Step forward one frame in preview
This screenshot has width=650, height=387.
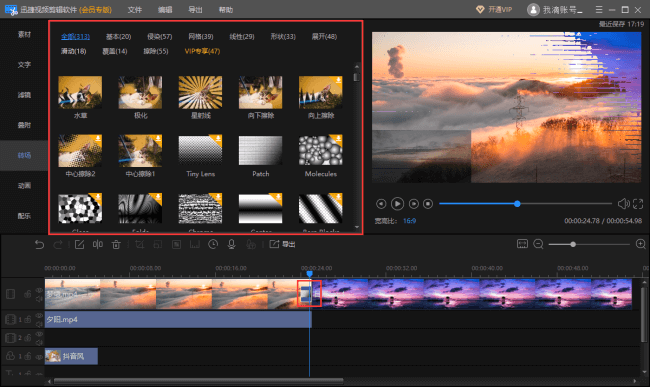pos(414,204)
